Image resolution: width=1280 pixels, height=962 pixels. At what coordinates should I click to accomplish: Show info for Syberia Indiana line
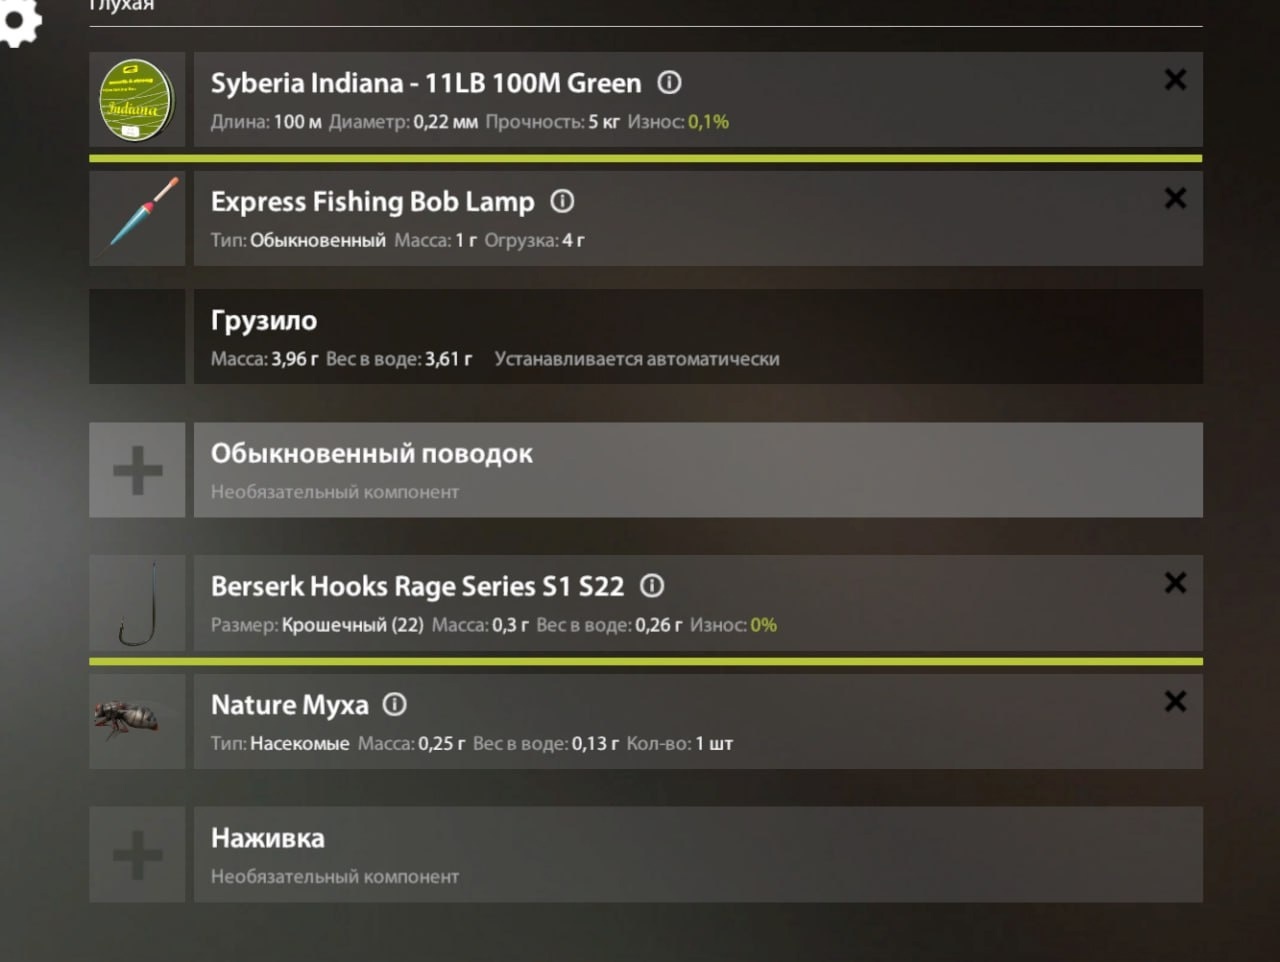(x=669, y=83)
